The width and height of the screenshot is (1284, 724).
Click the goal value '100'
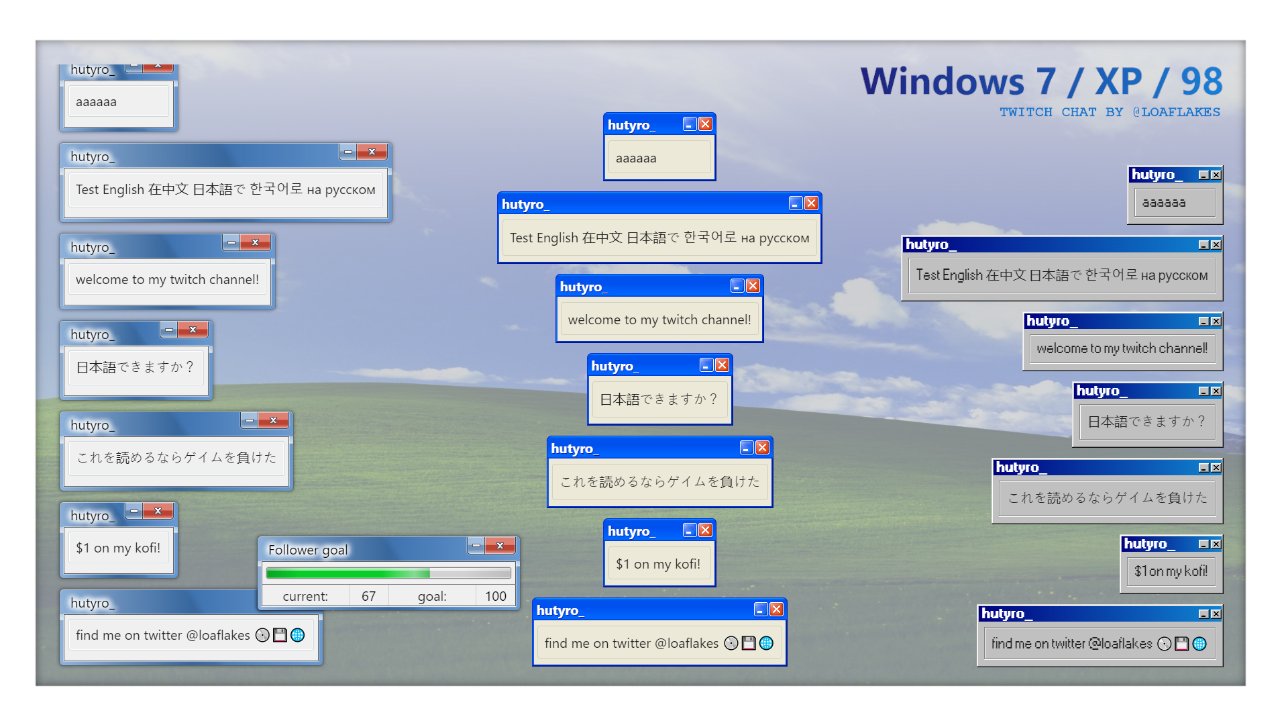tap(496, 596)
